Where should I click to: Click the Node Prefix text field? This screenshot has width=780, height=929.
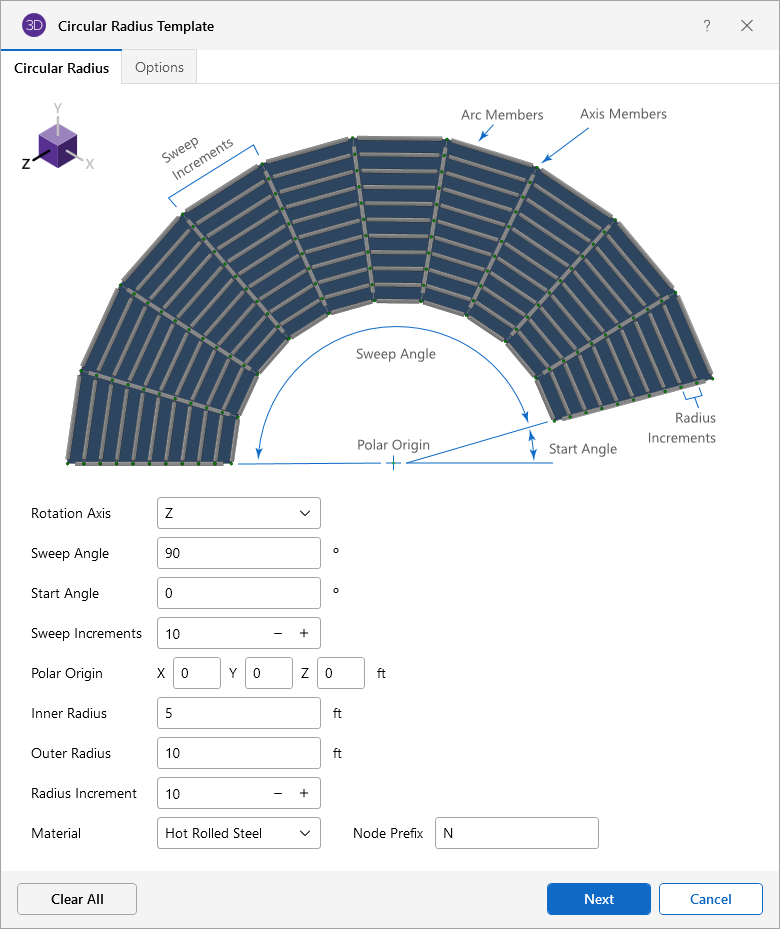coord(516,833)
